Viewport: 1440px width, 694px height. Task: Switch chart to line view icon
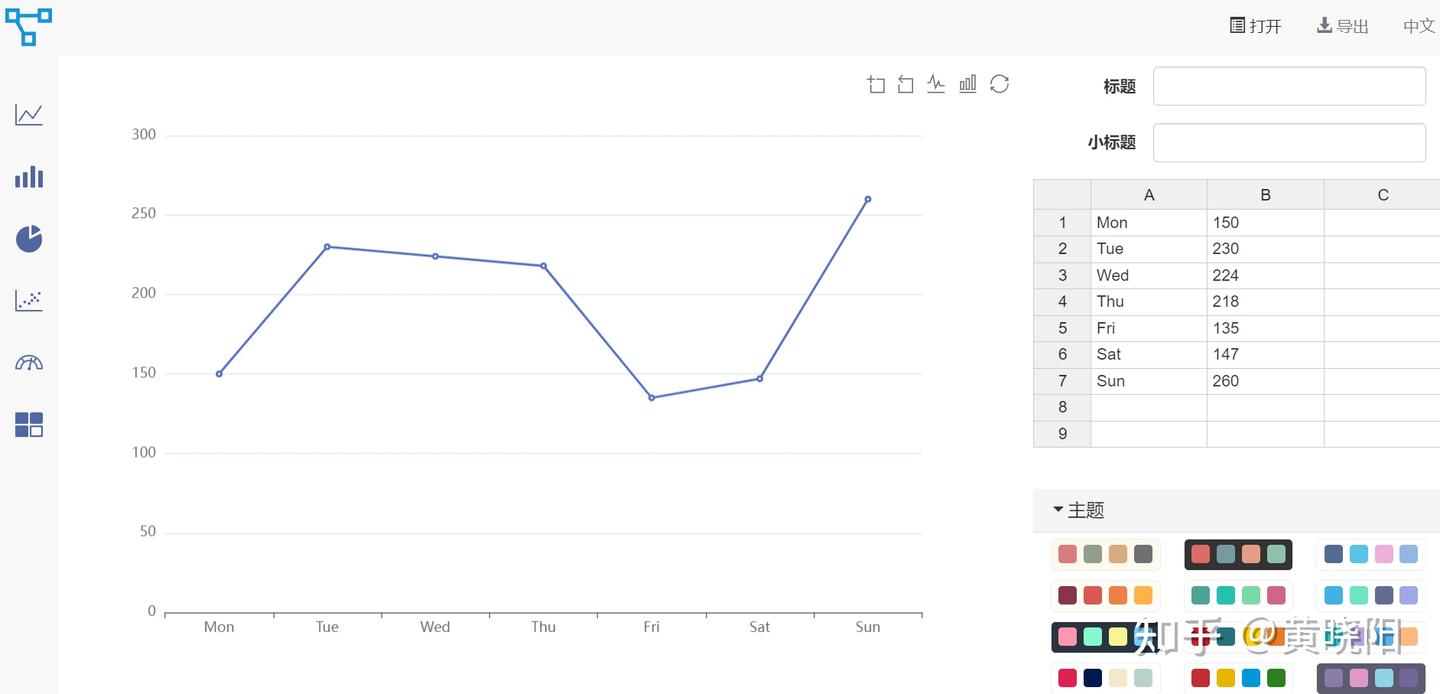point(936,84)
